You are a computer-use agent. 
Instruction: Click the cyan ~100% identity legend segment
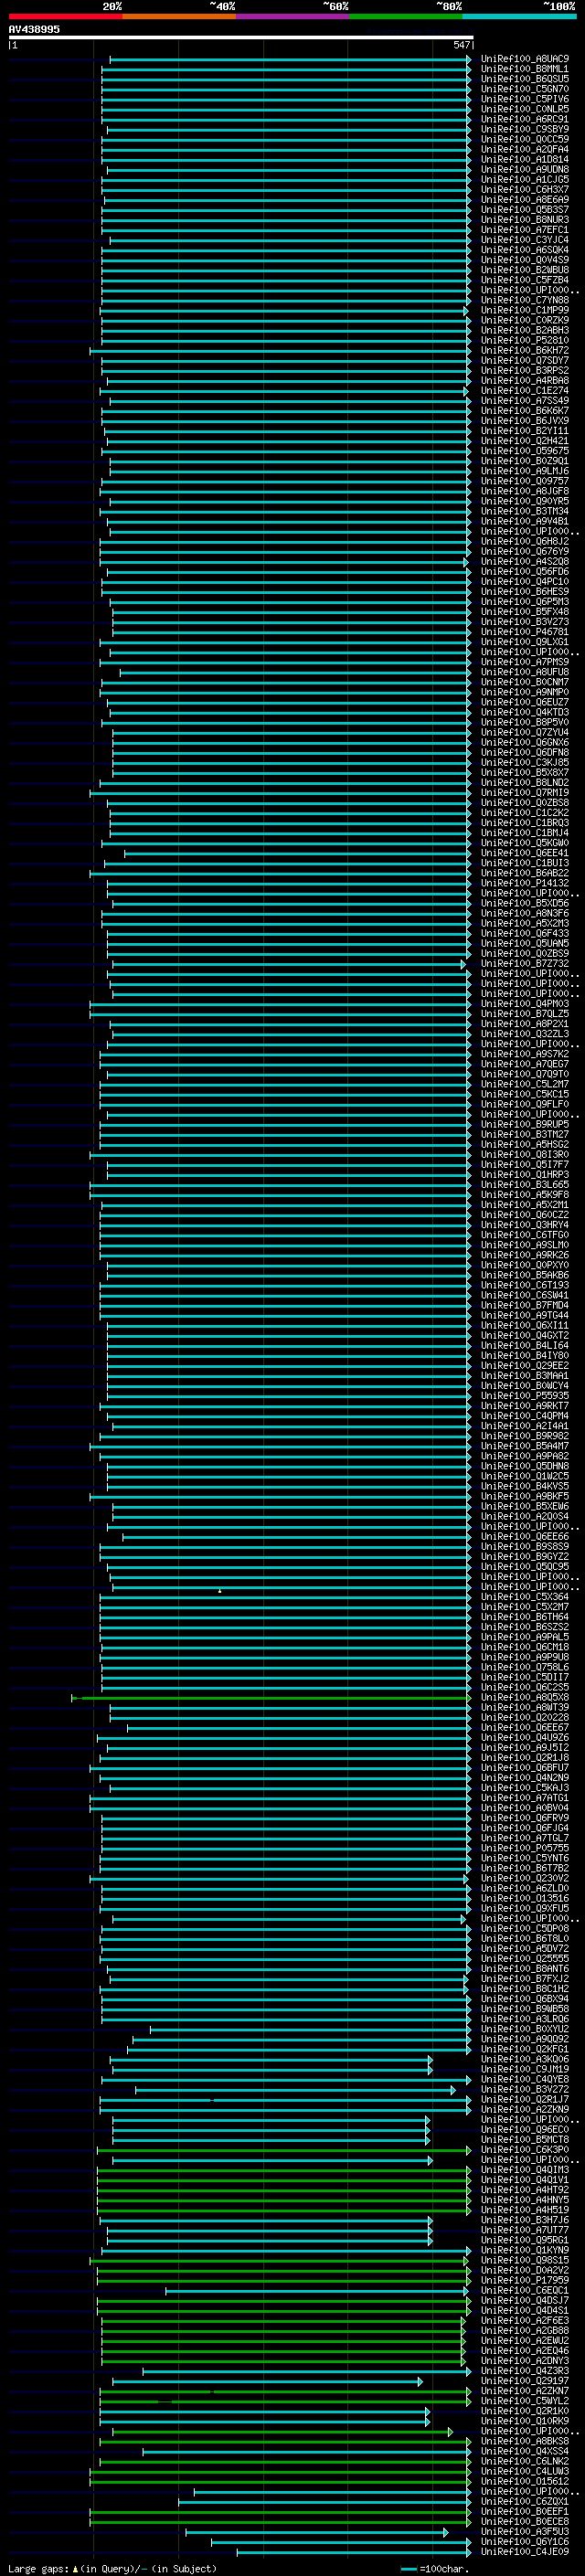pyautogui.click(x=519, y=16)
